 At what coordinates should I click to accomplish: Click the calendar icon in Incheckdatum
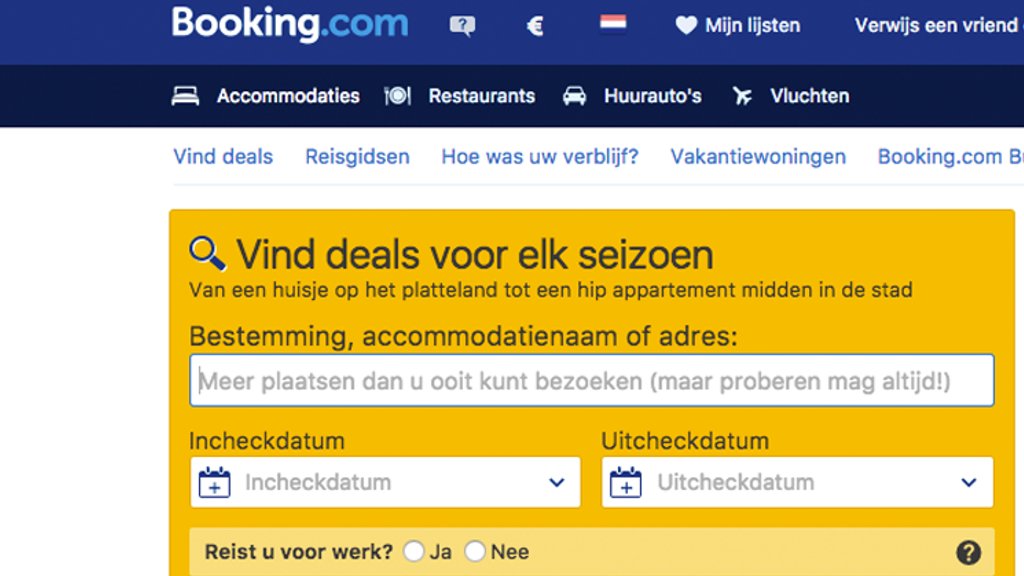pyautogui.click(x=215, y=483)
